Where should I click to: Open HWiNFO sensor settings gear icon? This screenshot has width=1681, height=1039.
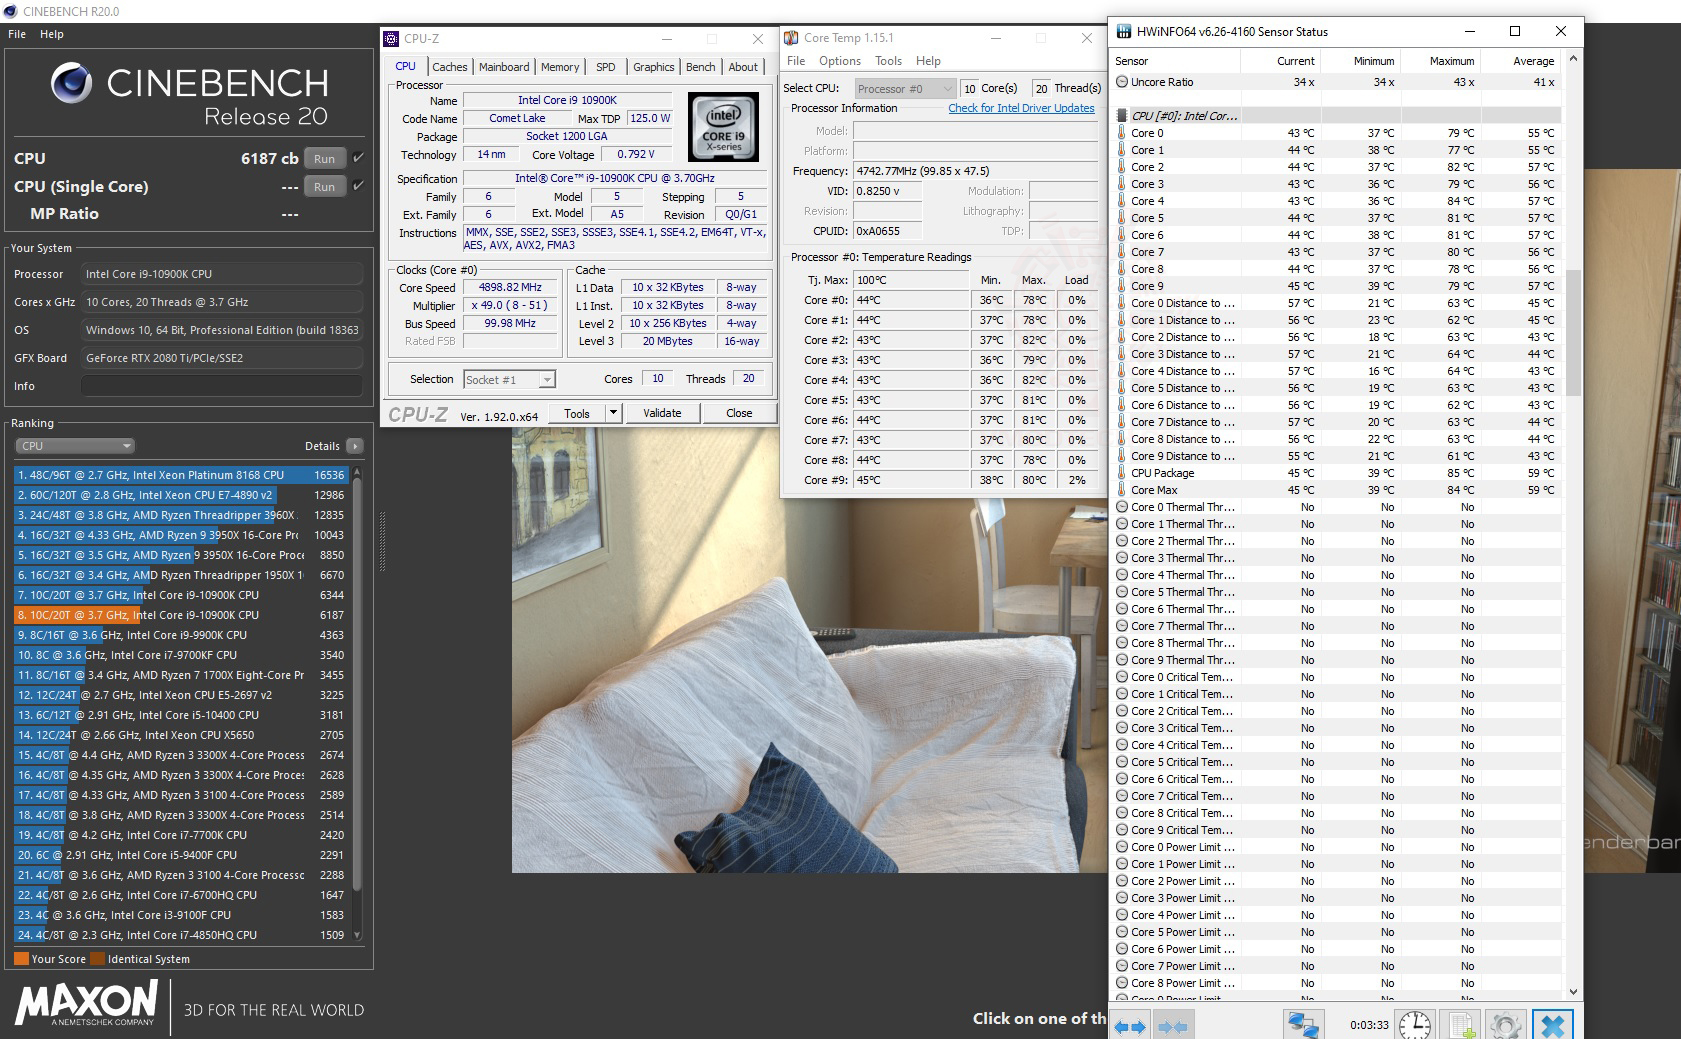(1505, 1025)
